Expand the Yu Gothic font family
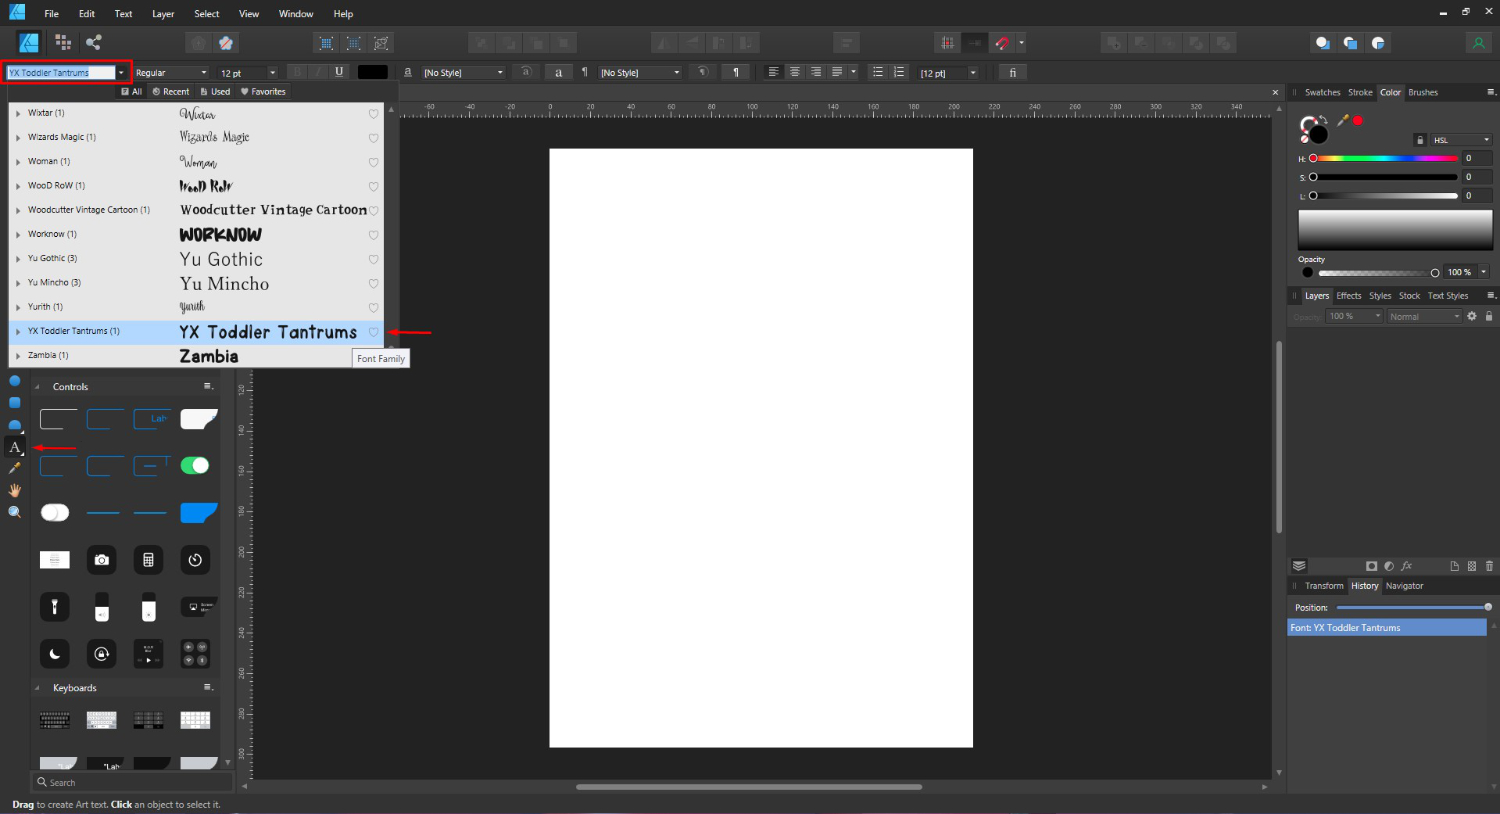Viewport: 1500px width, 814px height. (18, 259)
